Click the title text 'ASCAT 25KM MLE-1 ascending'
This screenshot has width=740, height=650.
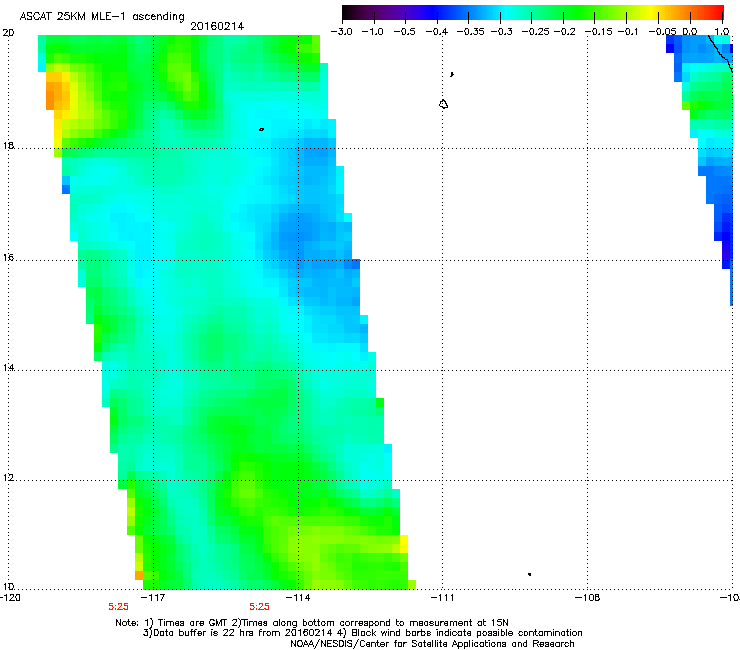pyautogui.click(x=102, y=16)
